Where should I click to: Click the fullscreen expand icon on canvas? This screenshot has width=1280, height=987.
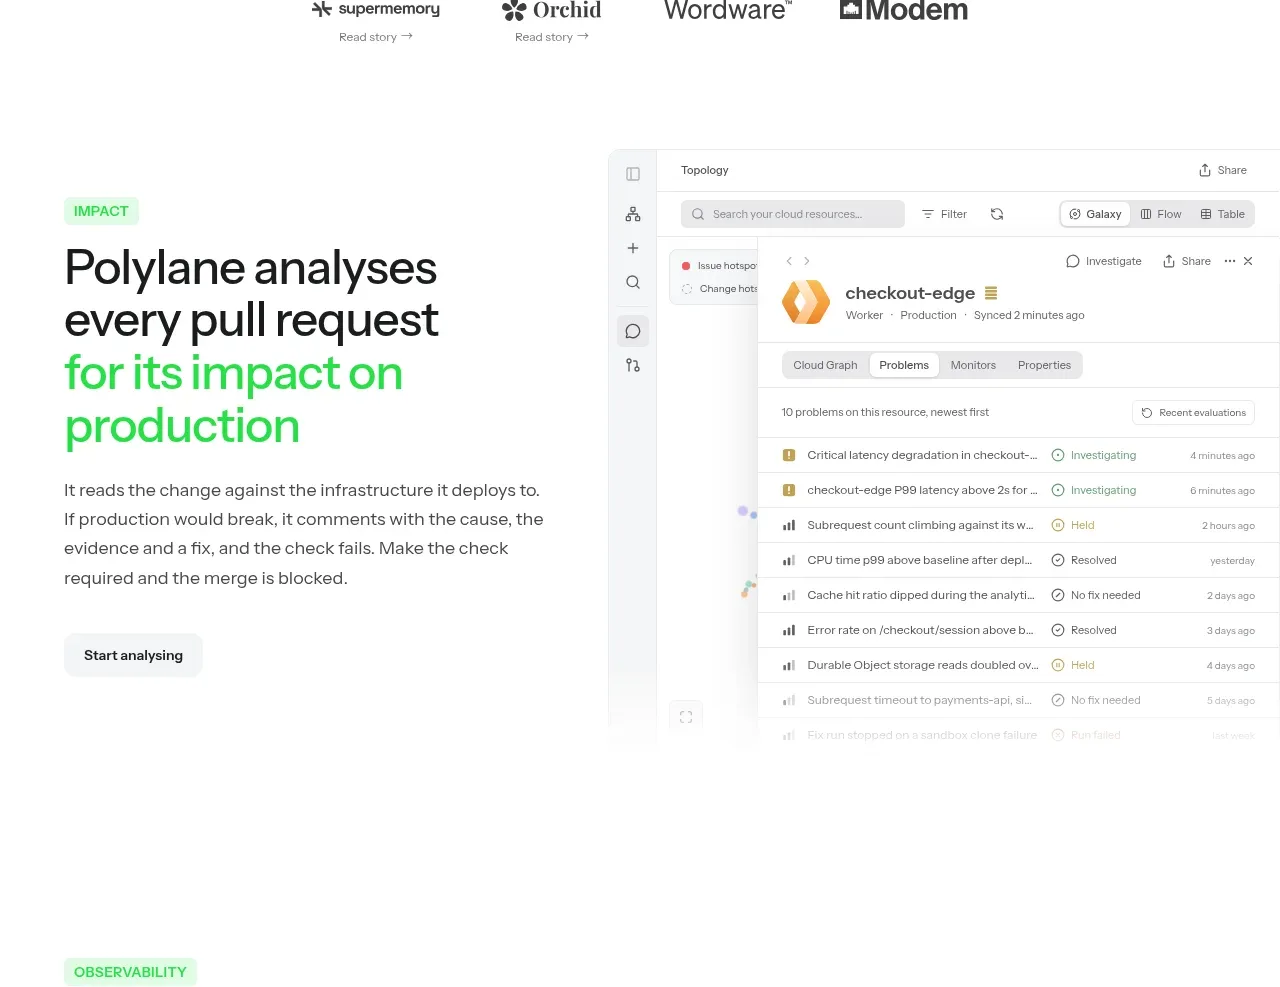click(x=686, y=716)
